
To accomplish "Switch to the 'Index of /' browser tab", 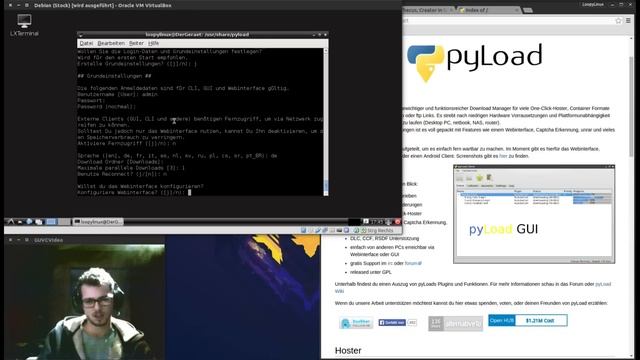I will coord(489,10).
